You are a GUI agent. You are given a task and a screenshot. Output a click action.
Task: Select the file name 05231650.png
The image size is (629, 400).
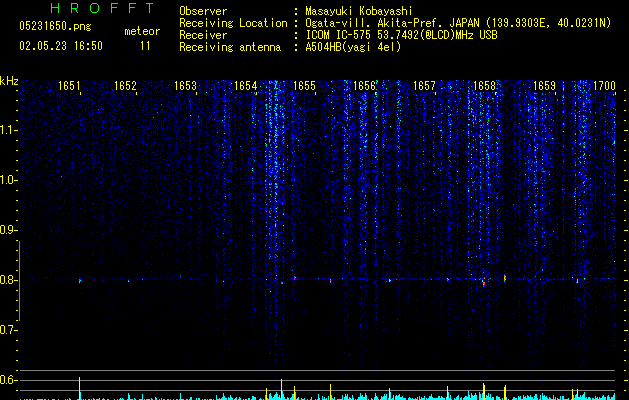tap(55, 27)
